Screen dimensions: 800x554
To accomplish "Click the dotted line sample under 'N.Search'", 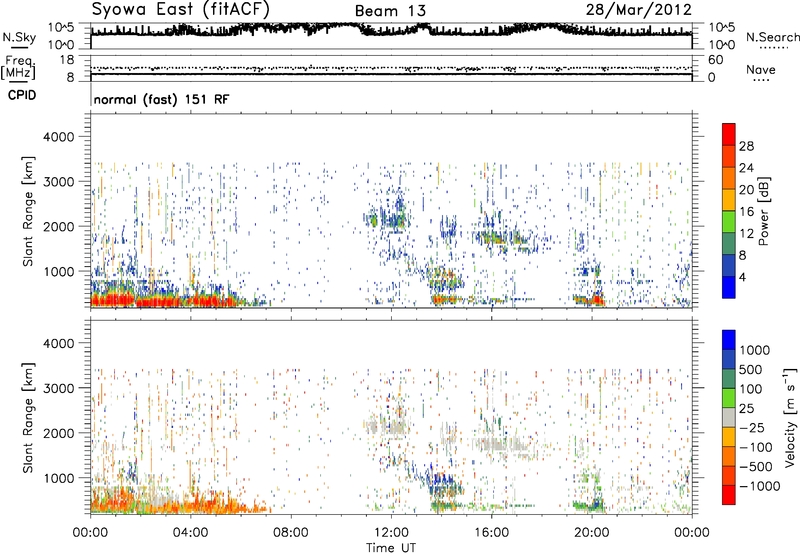I will 773,48.
